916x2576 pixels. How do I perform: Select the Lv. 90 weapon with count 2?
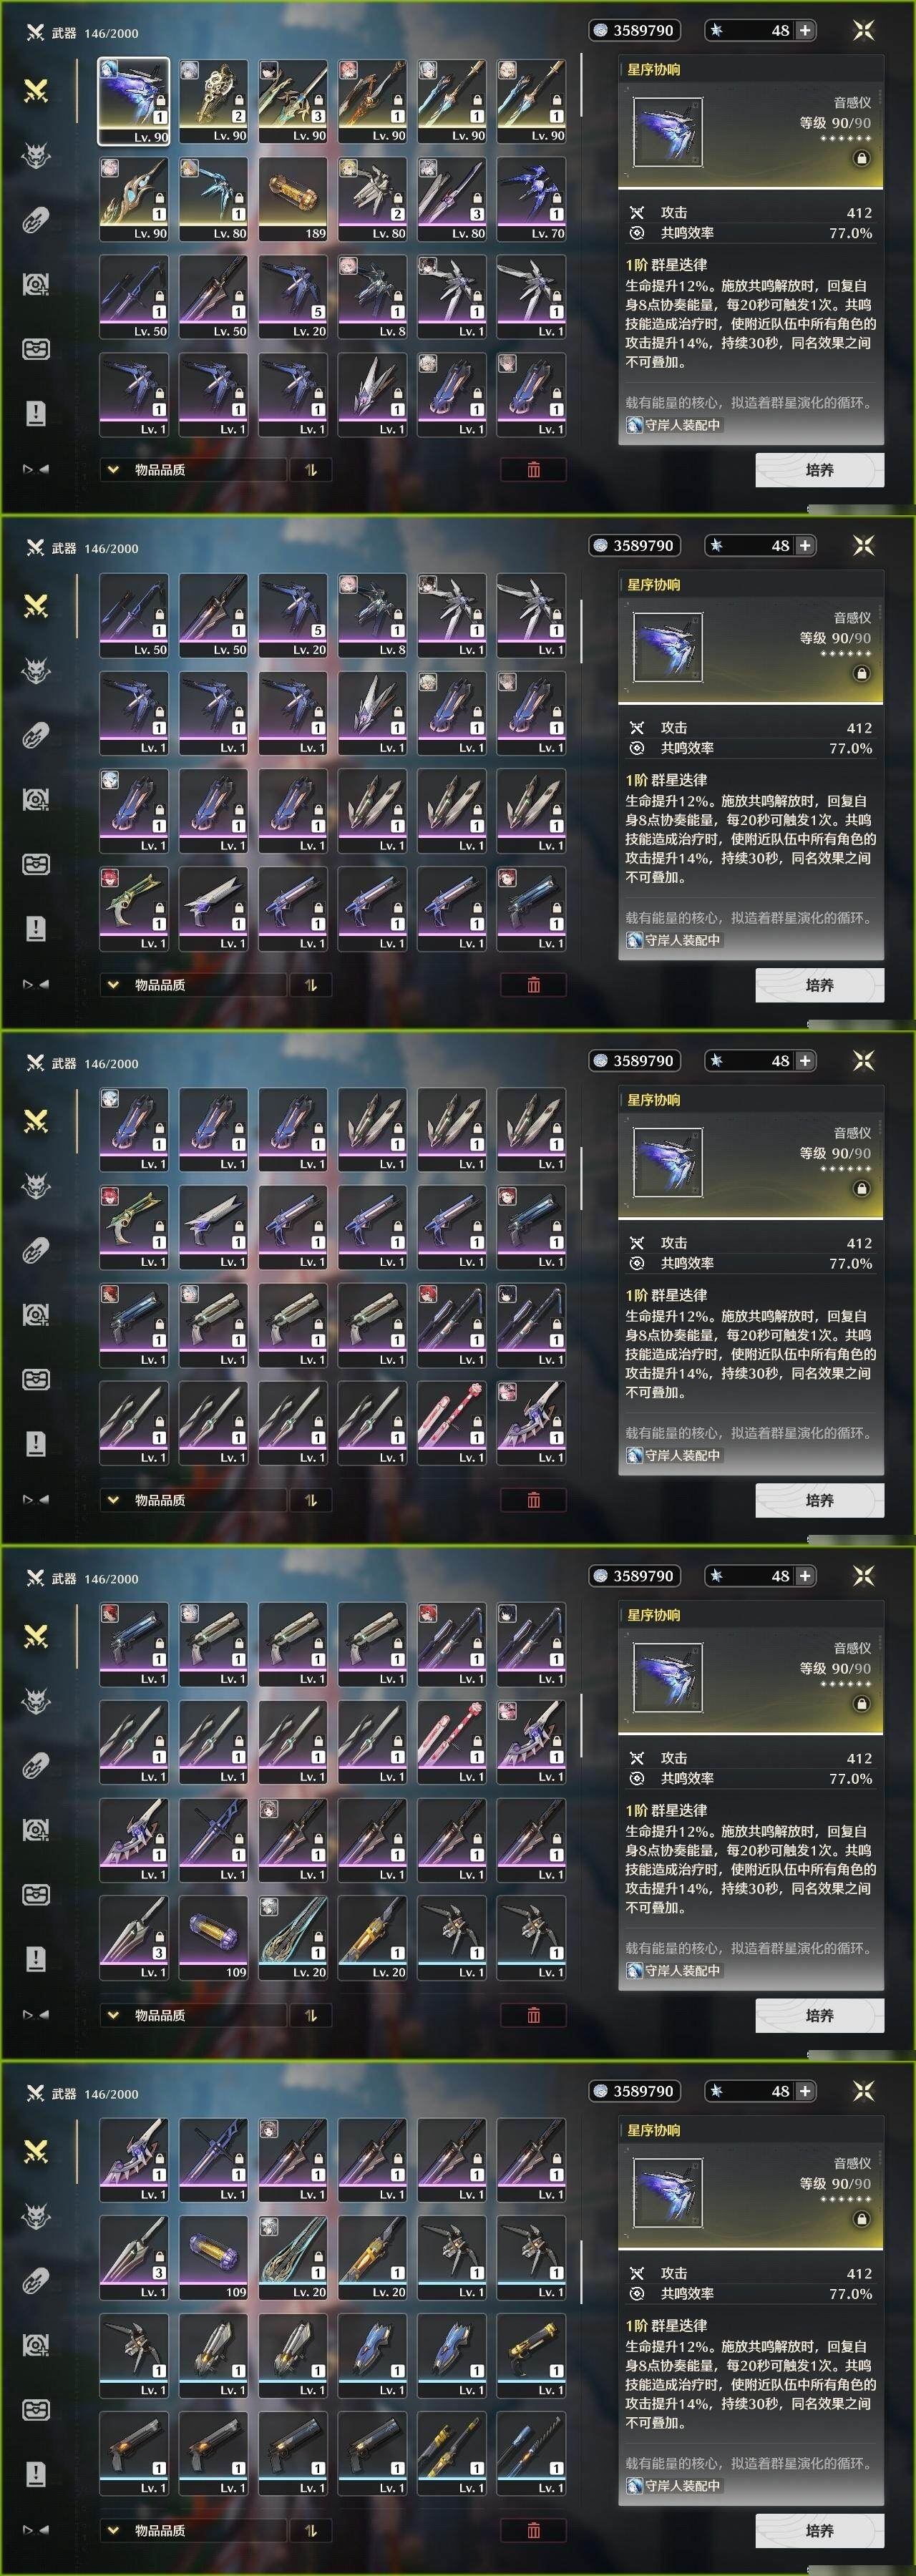(213, 101)
